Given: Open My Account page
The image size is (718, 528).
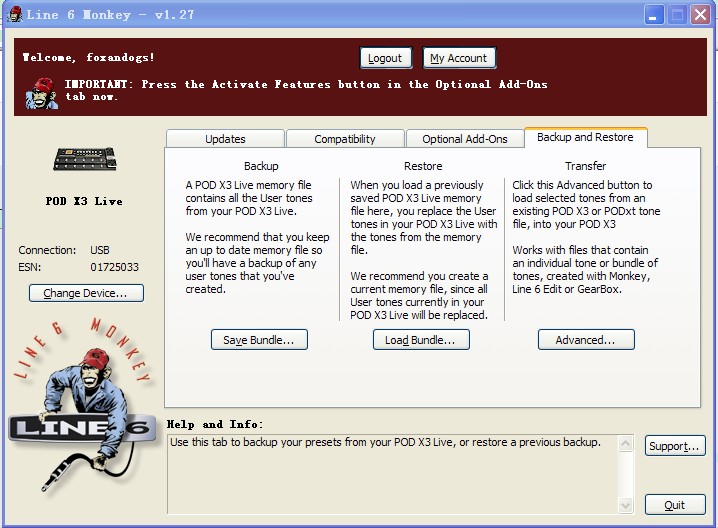Looking at the screenshot, I should coord(459,58).
